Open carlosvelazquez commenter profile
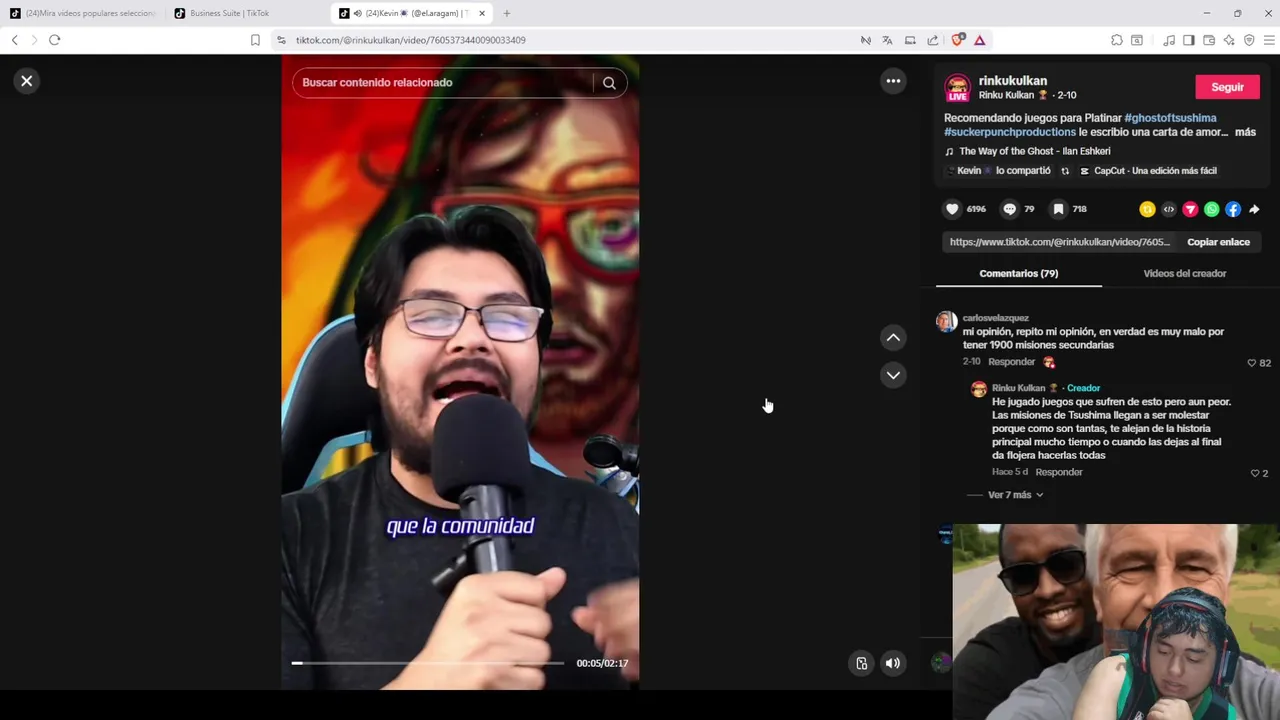This screenshot has height=720, width=1280. coord(995,318)
